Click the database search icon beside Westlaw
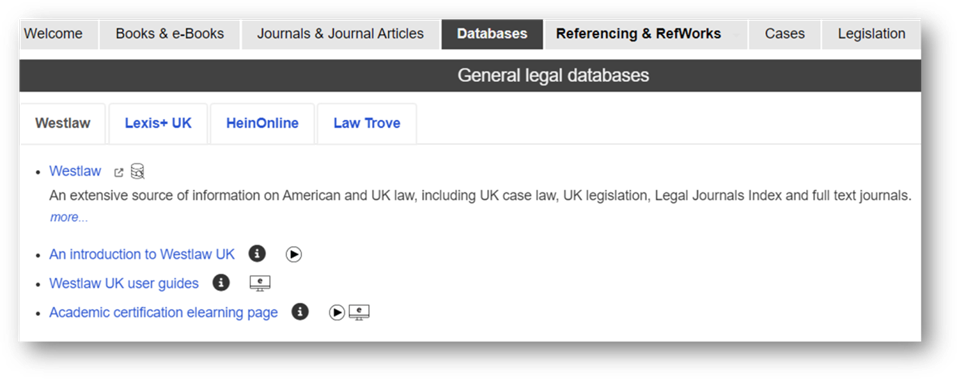The width and height of the screenshot is (957, 379). point(138,171)
